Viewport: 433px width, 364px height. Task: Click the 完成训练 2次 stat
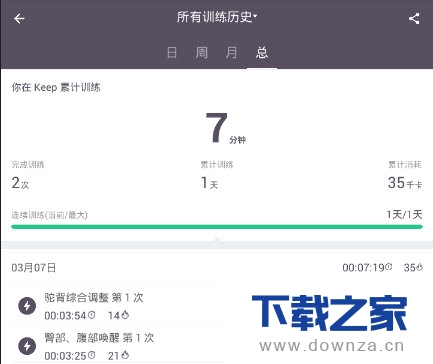click(x=28, y=175)
